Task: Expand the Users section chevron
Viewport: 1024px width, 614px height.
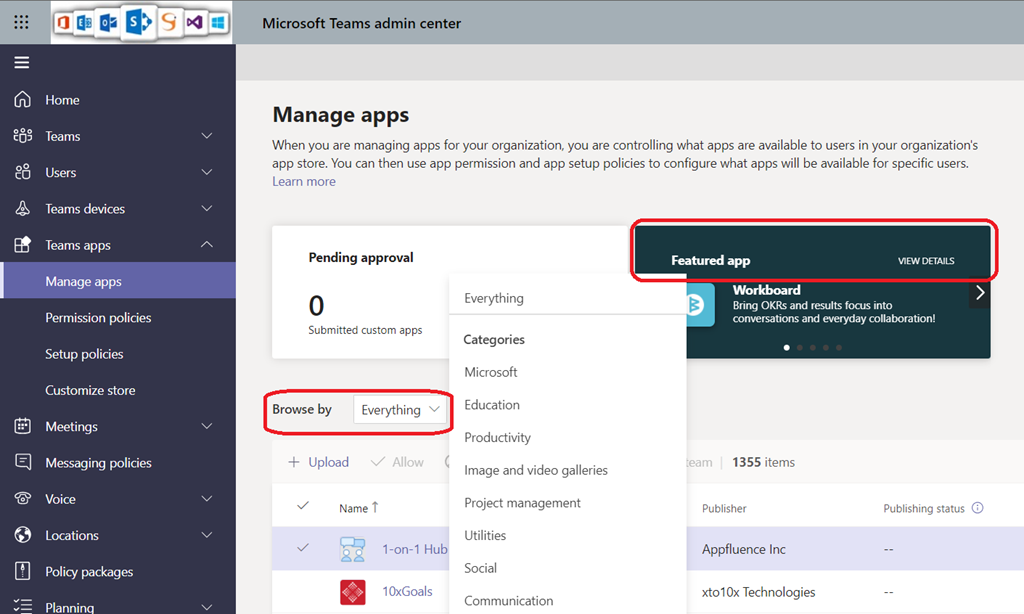Action: tap(207, 172)
